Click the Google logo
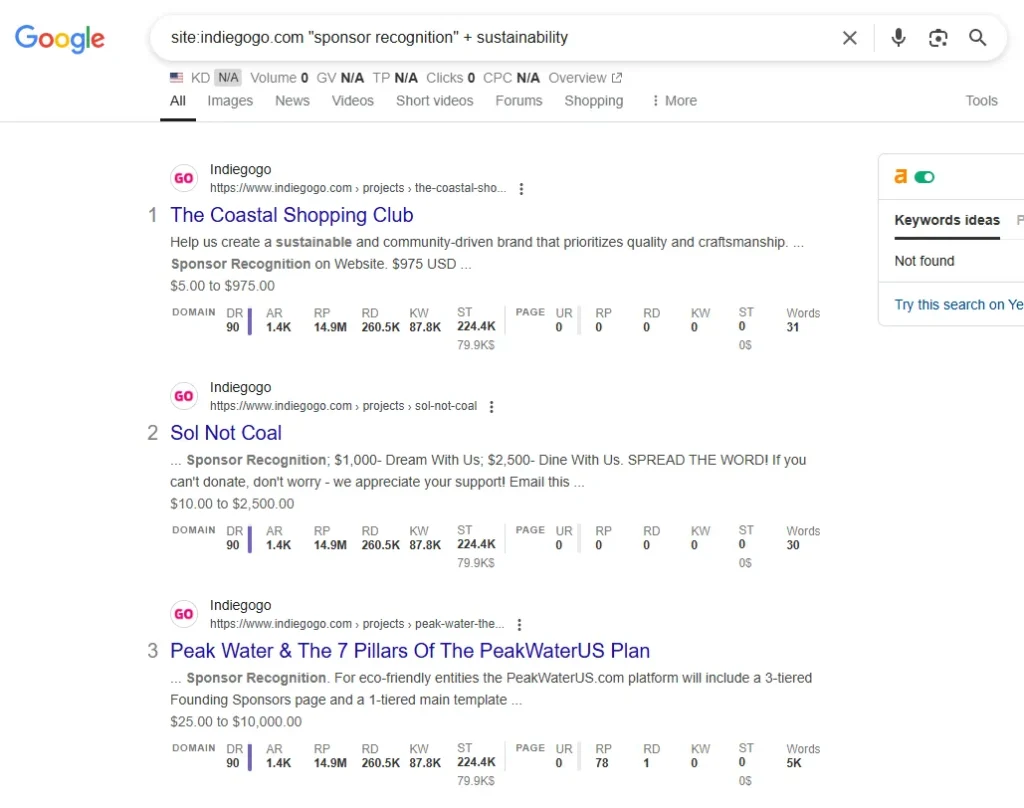Viewport: 1024px width, 808px height. [x=59, y=39]
